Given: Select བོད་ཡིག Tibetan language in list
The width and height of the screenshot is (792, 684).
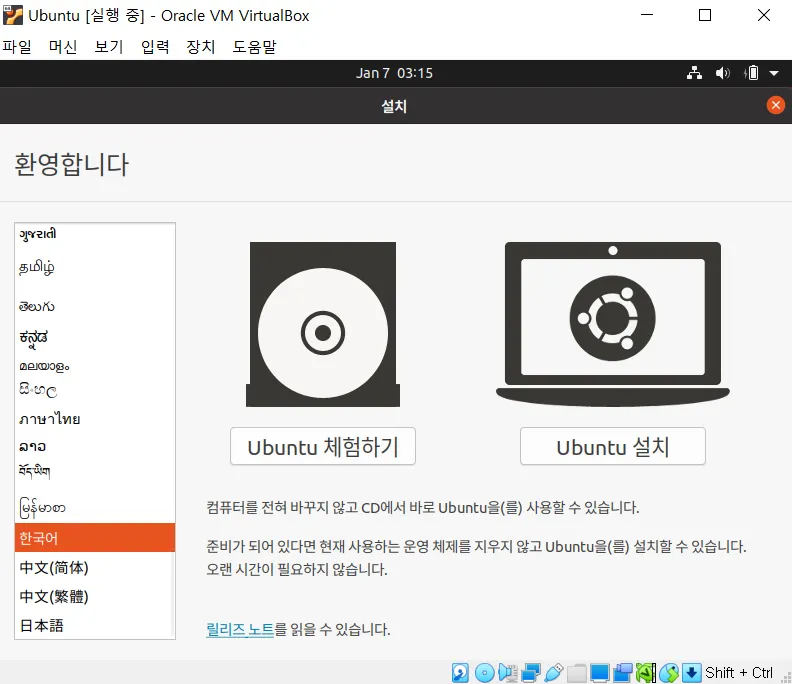Looking at the screenshot, I should tap(95, 471).
